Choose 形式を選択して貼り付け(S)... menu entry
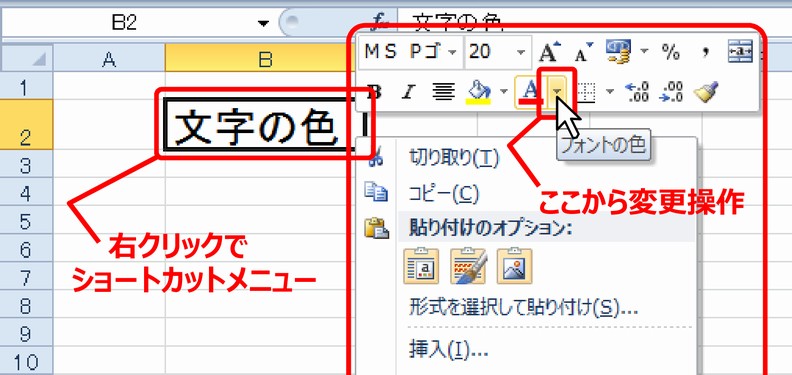 pyautogui.click(x=524, y=306)
